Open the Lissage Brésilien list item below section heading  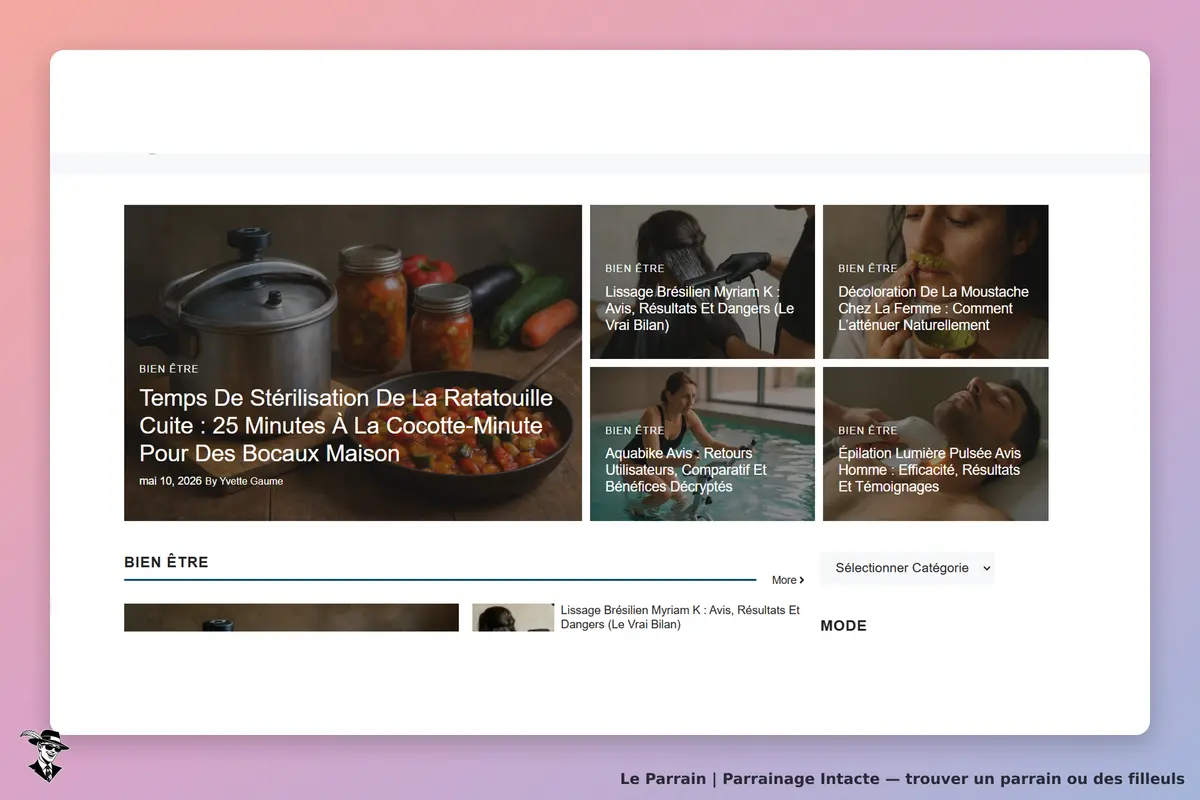680,617
